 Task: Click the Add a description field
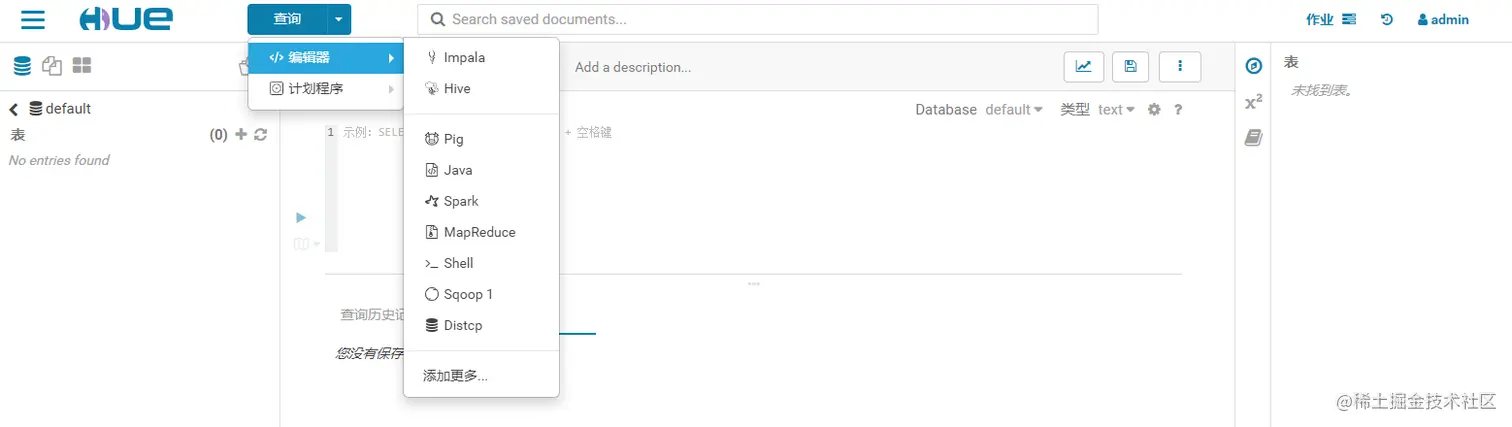[x=633, y=67]
